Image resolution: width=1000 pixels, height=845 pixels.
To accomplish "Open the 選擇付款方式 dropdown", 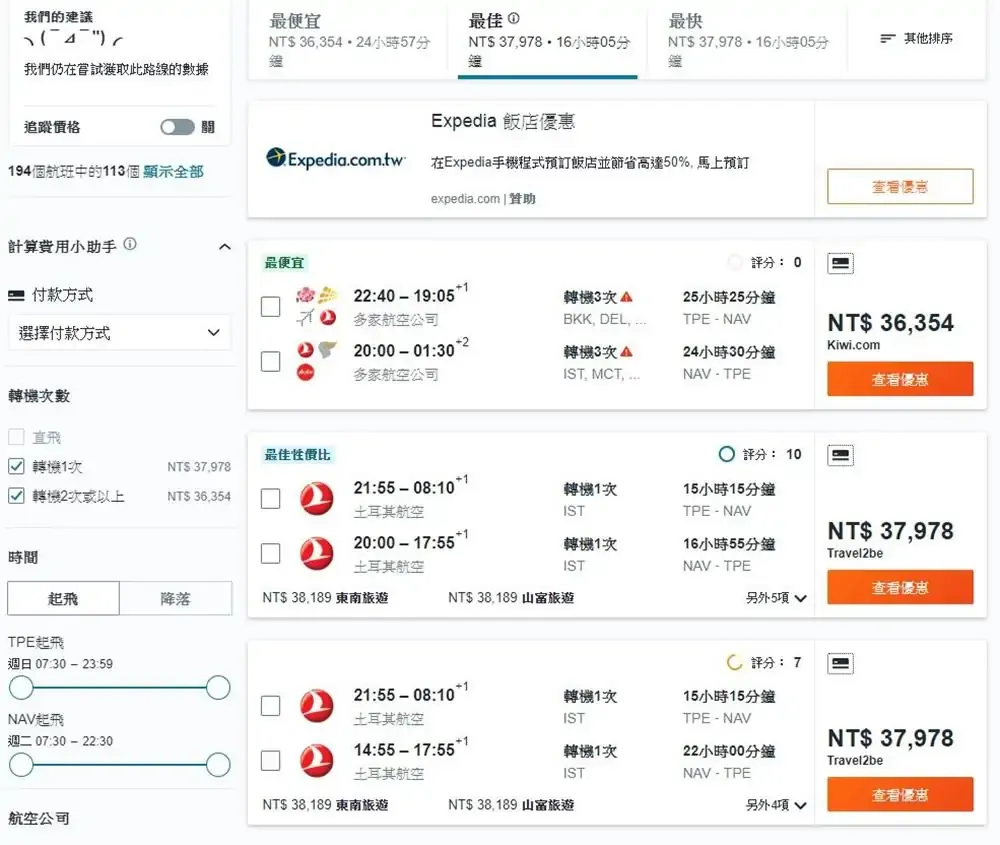I will point(120,333).
